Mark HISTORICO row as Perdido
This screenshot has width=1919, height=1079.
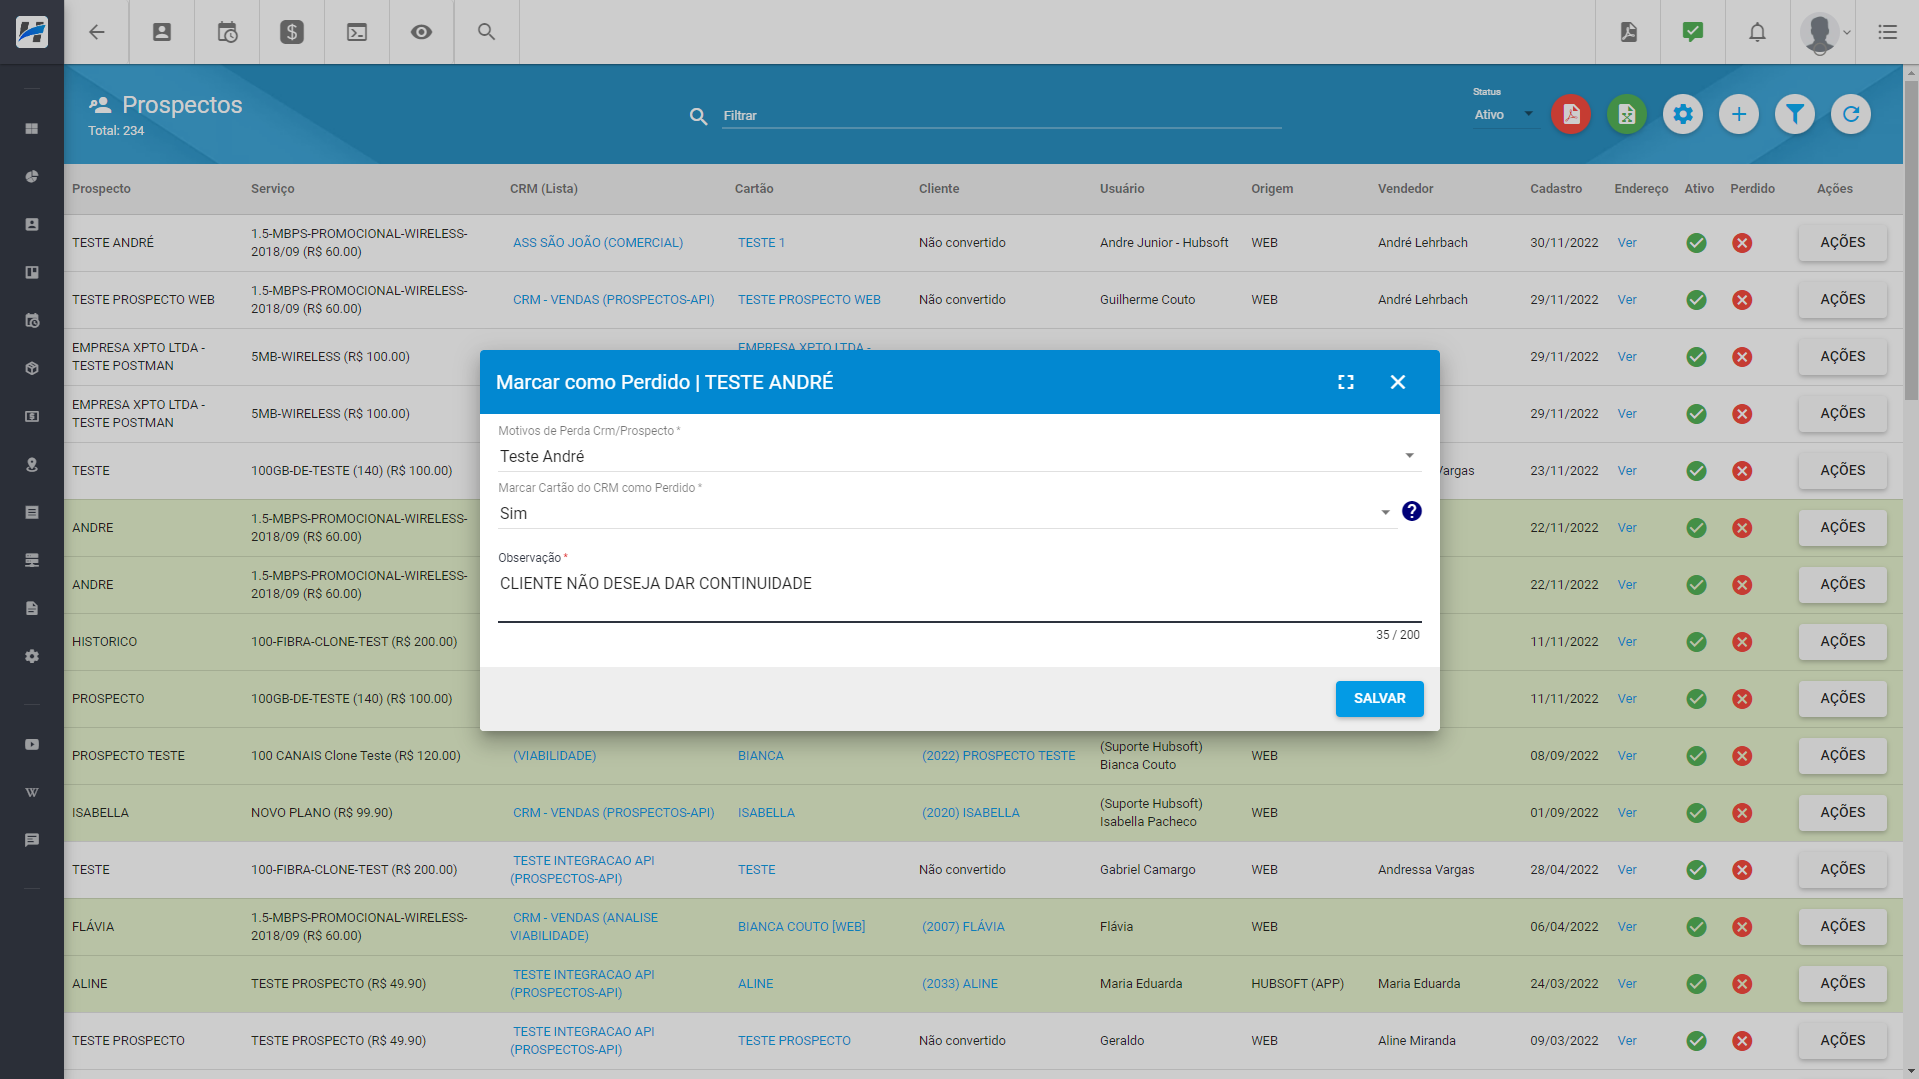[1742, 641]
